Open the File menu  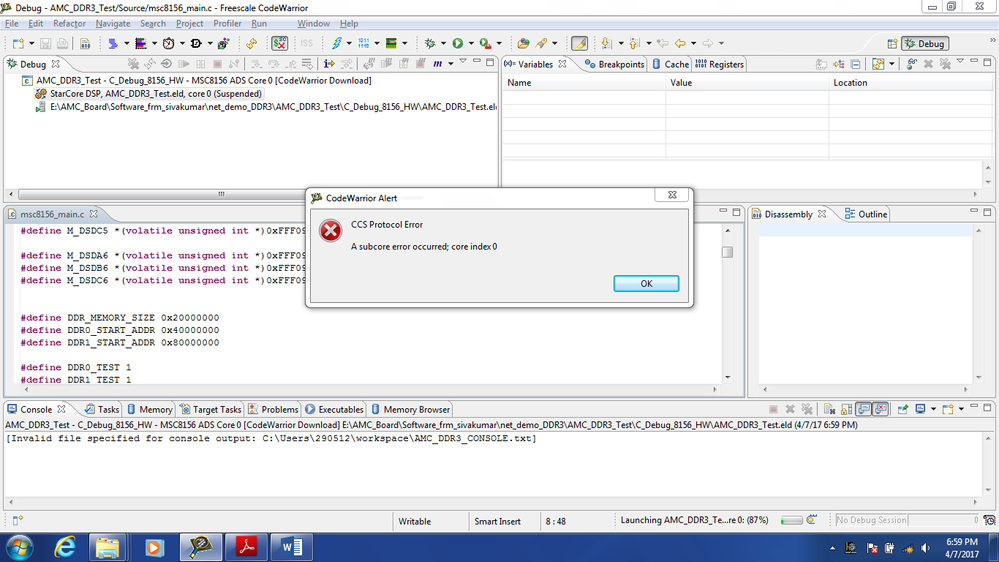point(11,24)
